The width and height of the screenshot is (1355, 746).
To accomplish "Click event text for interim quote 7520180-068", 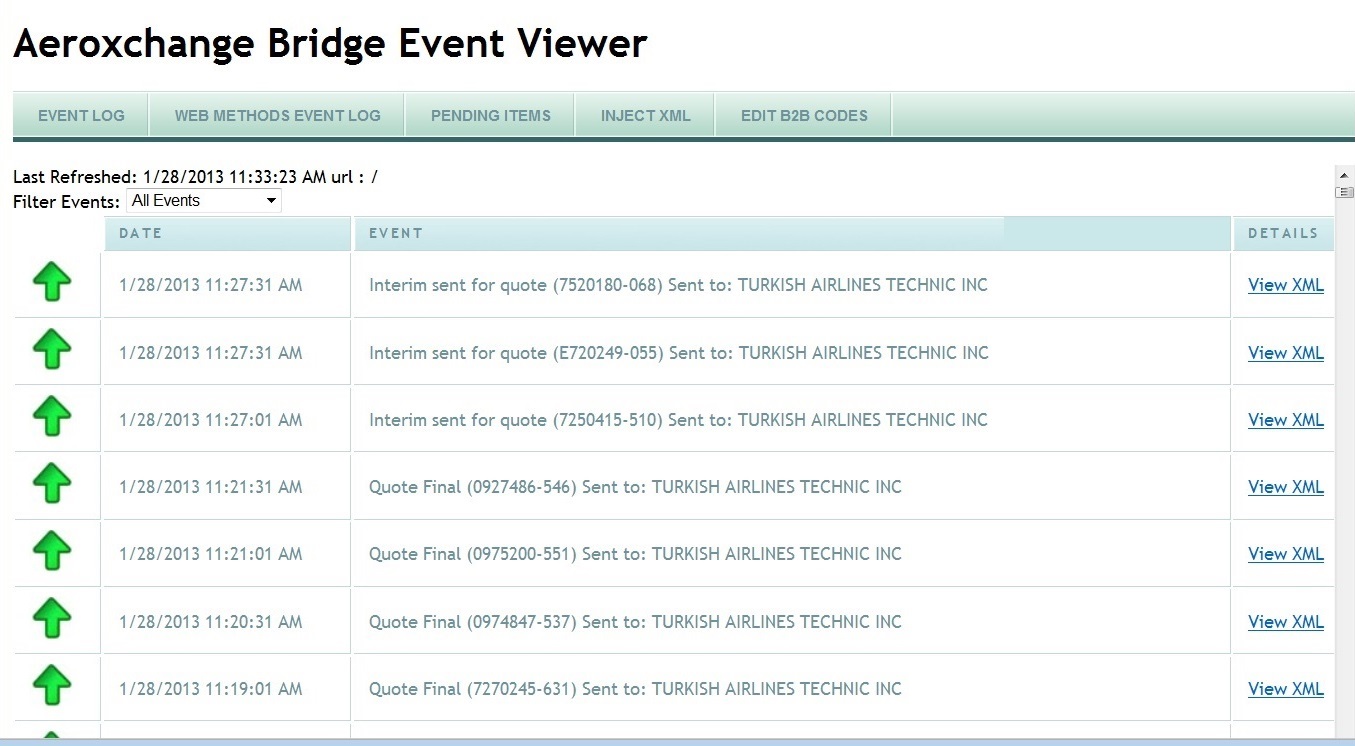I will [x=678, y=285].
